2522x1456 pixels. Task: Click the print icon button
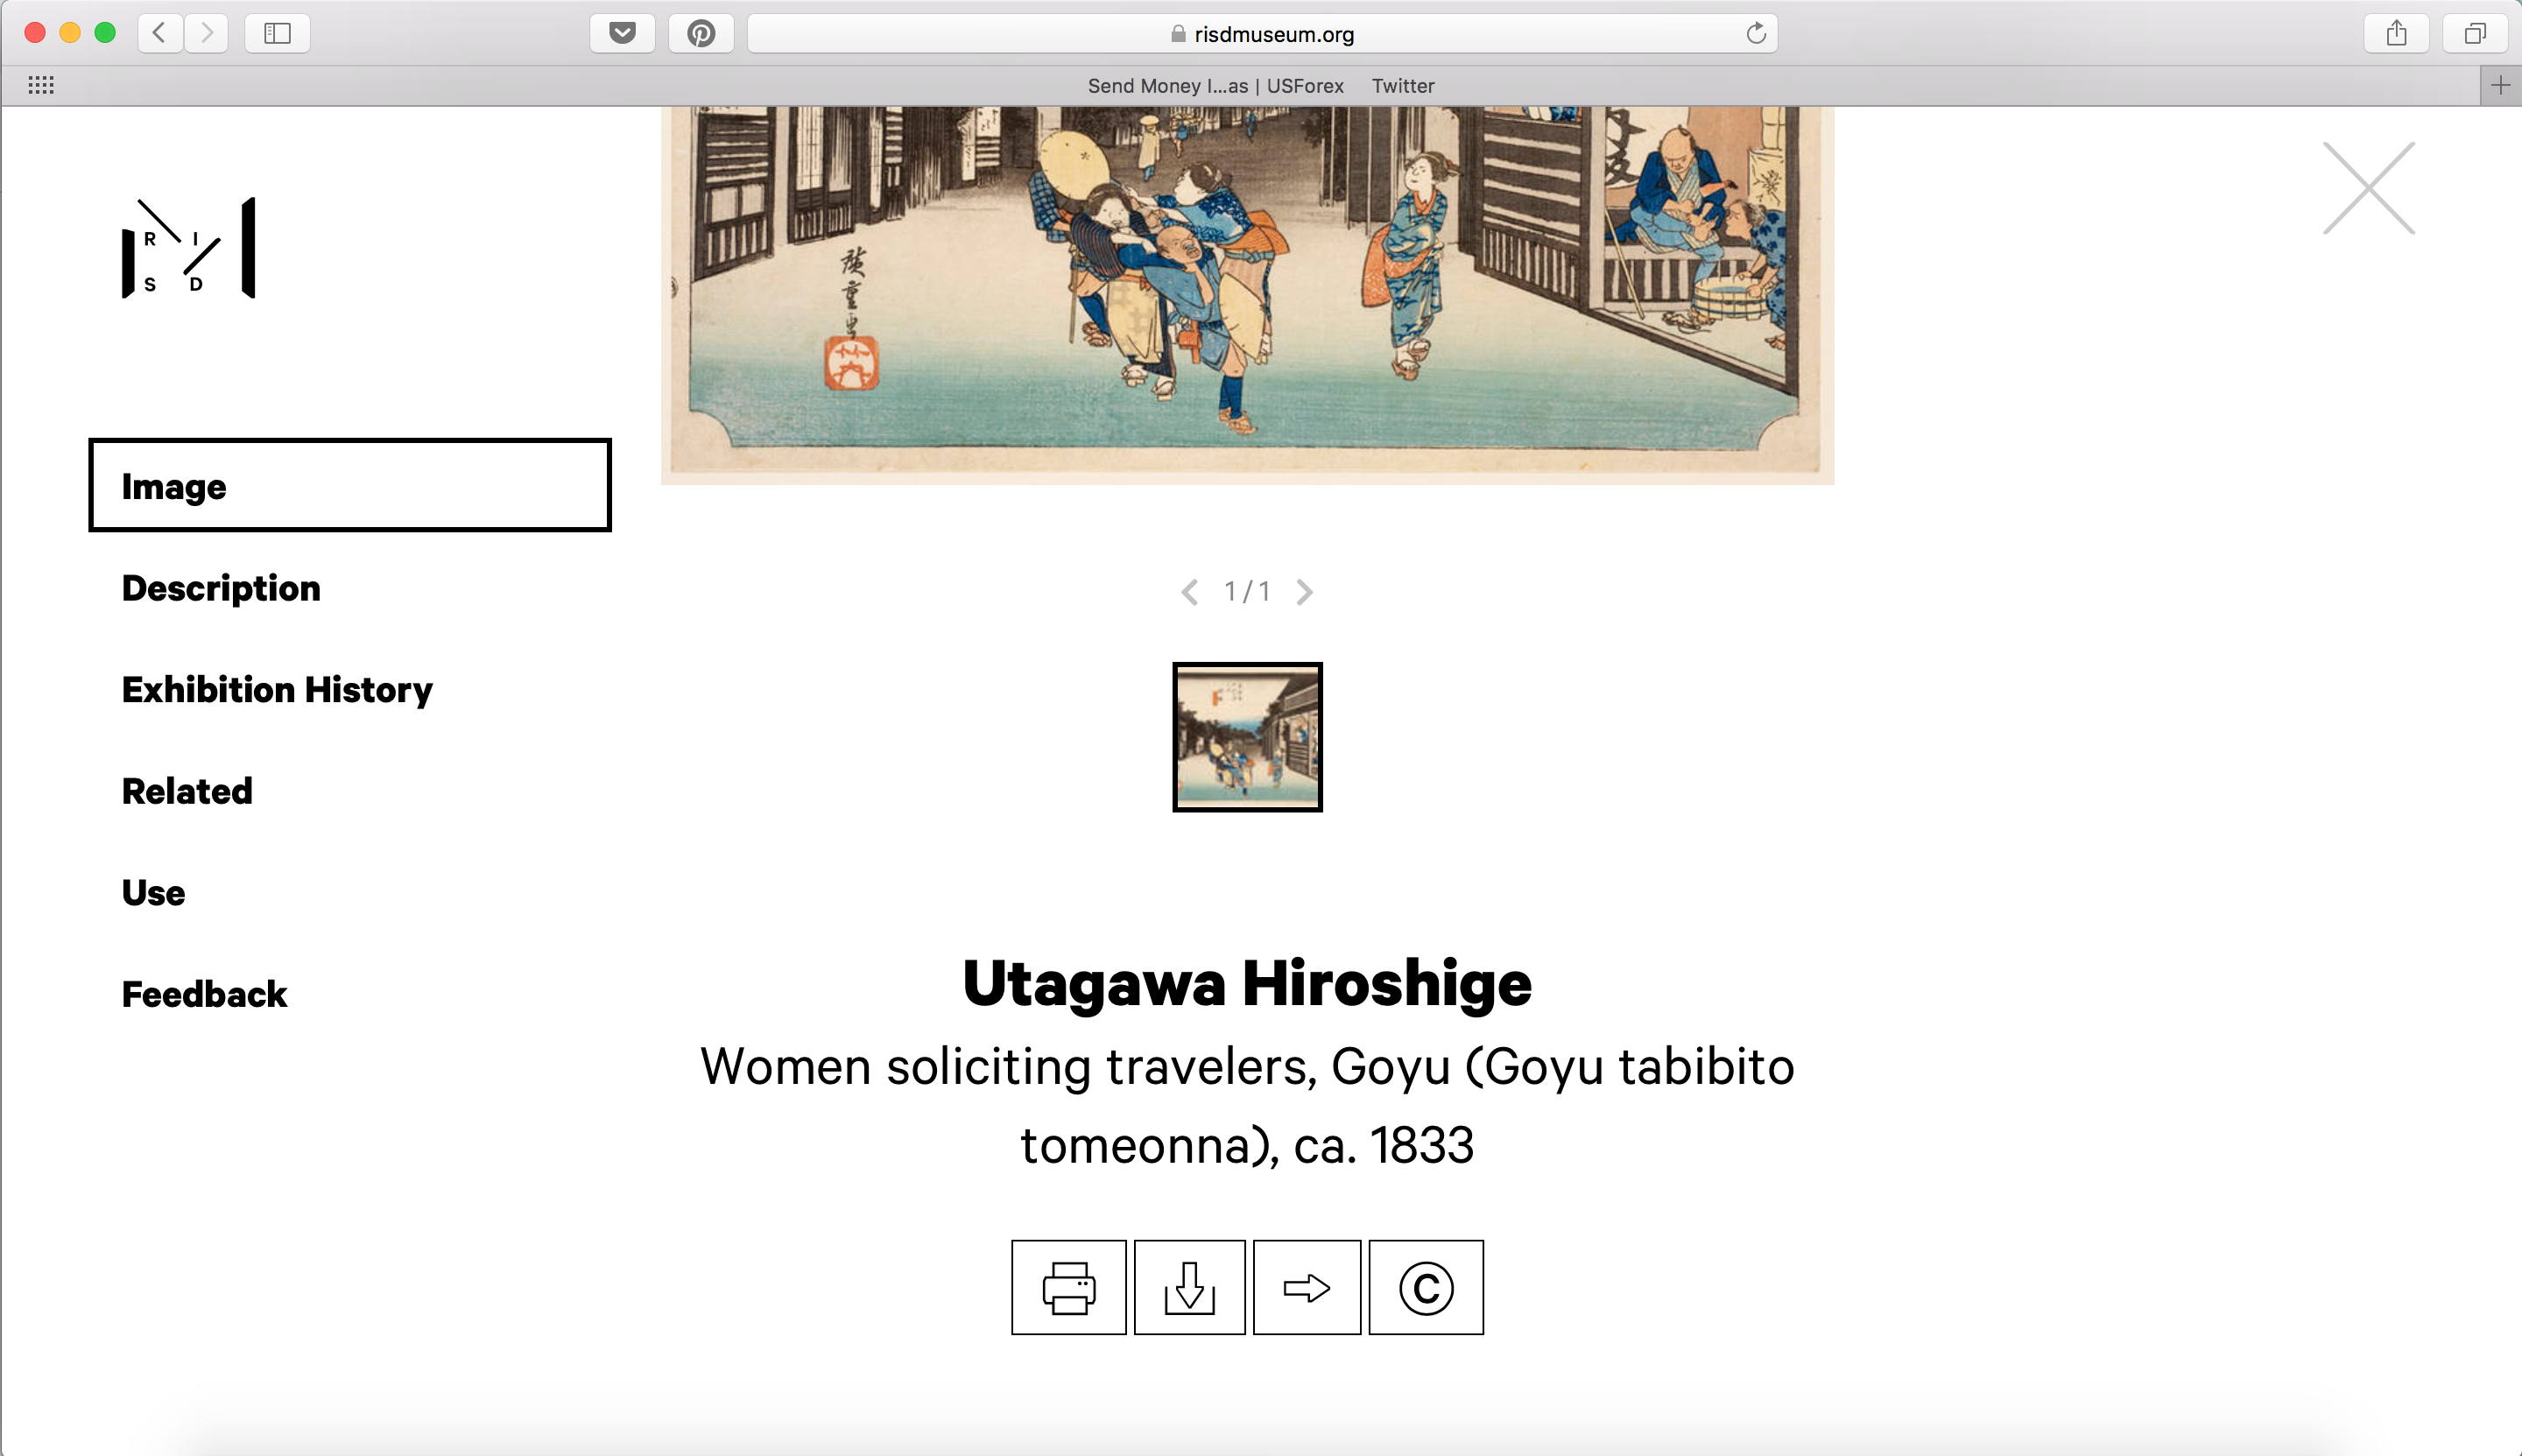tap(1068, 1287)
